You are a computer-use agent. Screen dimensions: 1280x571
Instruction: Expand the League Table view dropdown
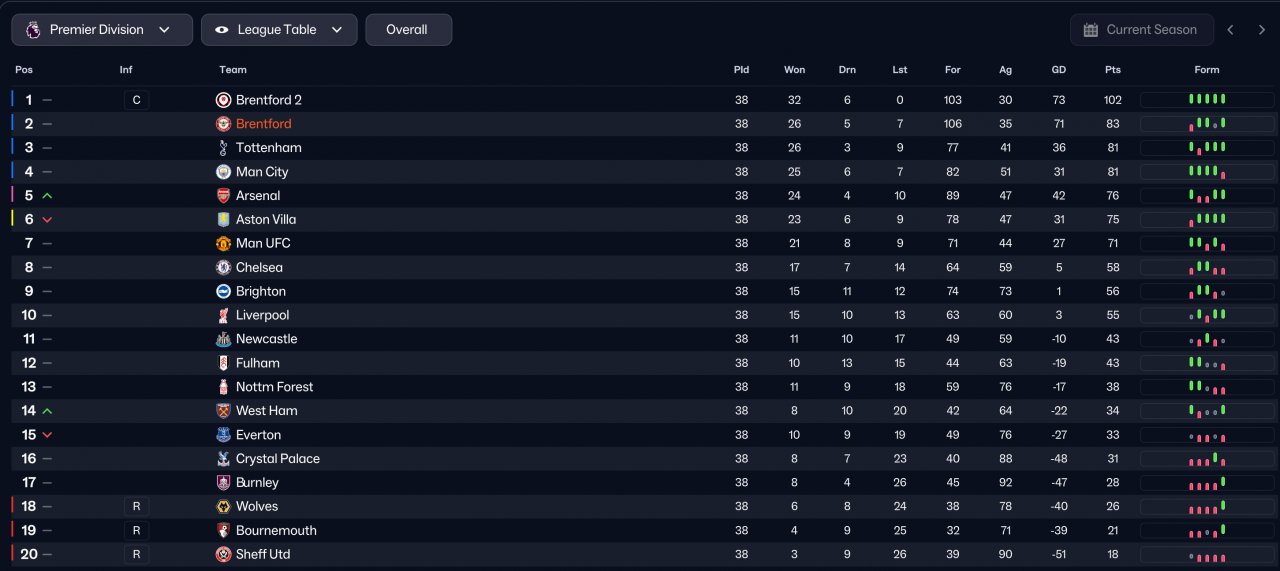tap(279, 30)
